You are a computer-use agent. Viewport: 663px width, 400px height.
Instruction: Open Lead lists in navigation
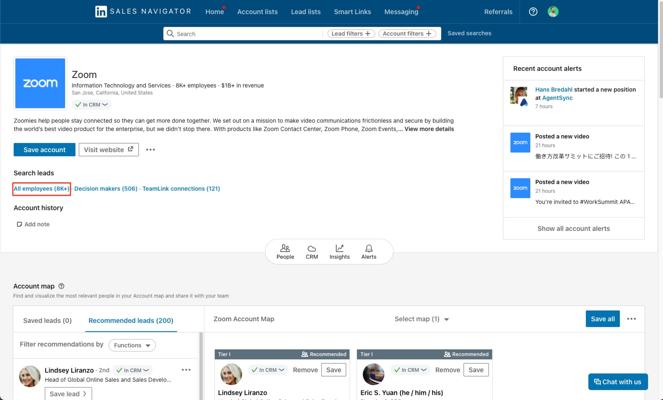(306, 12)
